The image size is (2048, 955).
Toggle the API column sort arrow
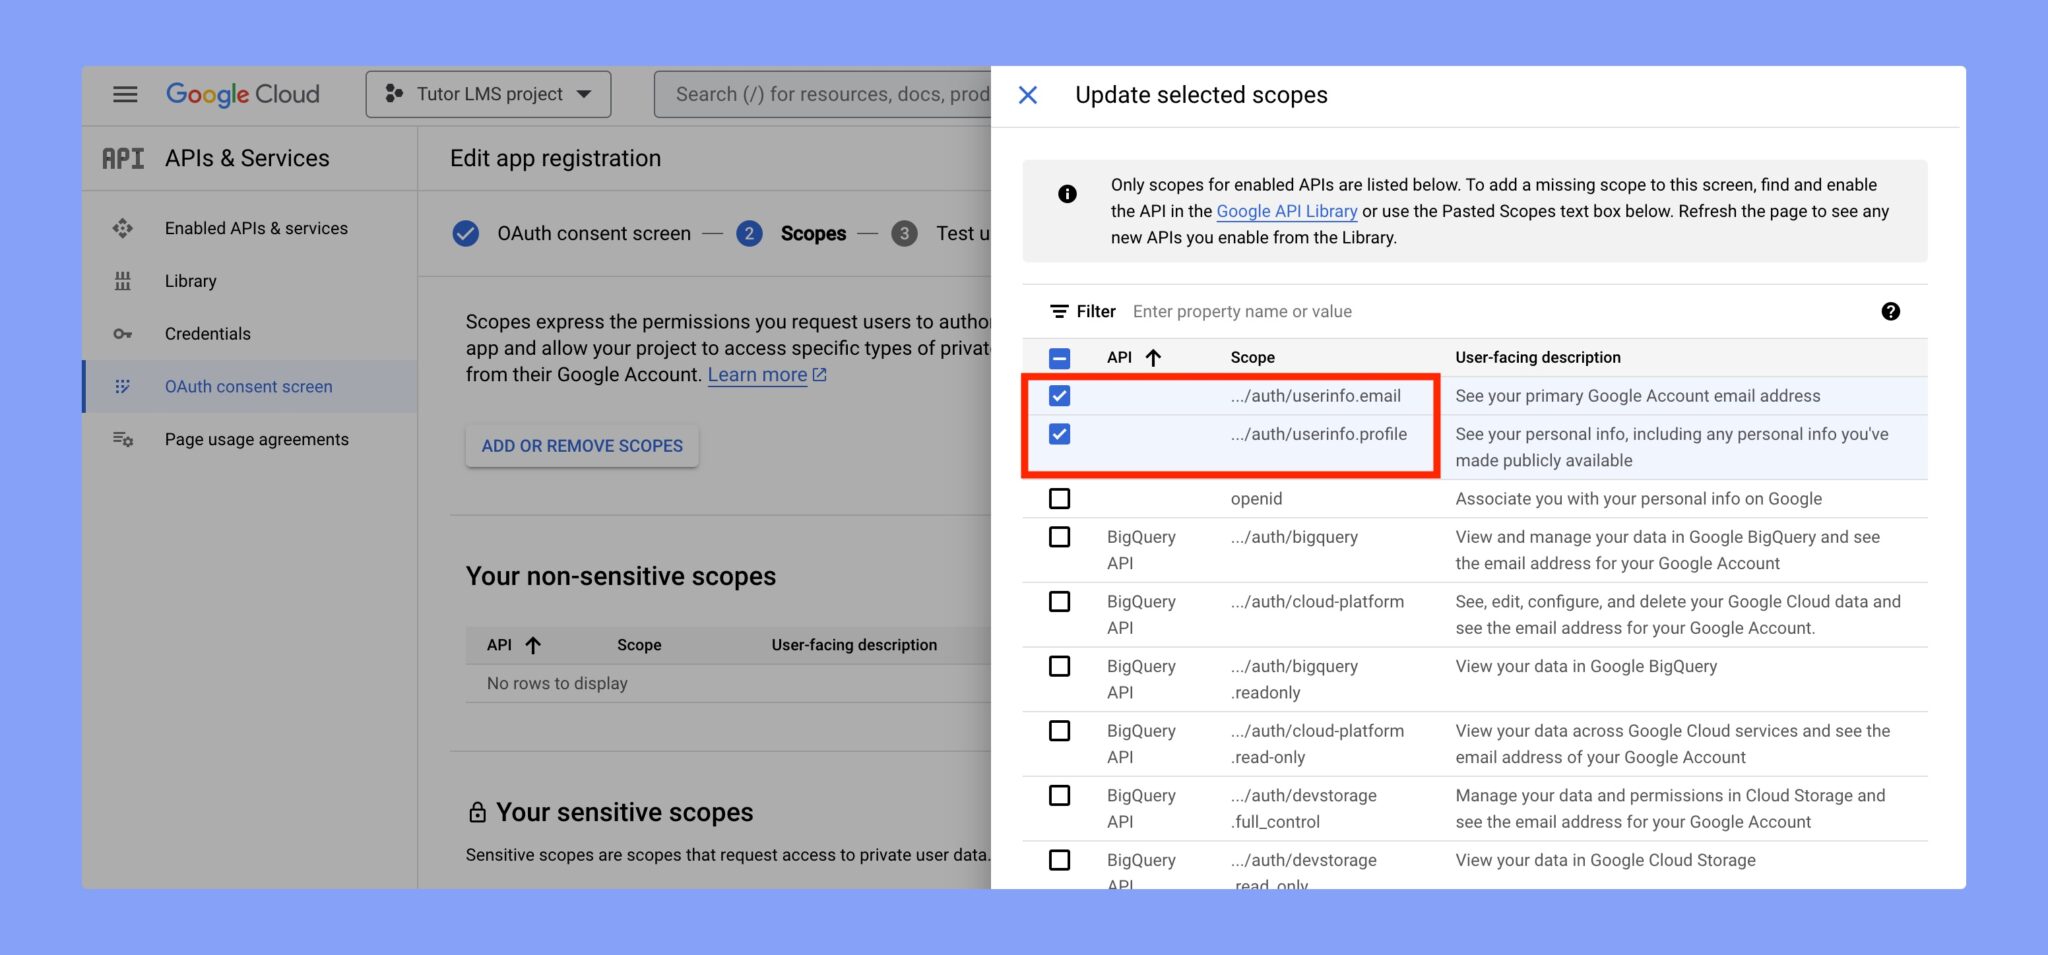pyautogui.click(x=1155, y=356)
